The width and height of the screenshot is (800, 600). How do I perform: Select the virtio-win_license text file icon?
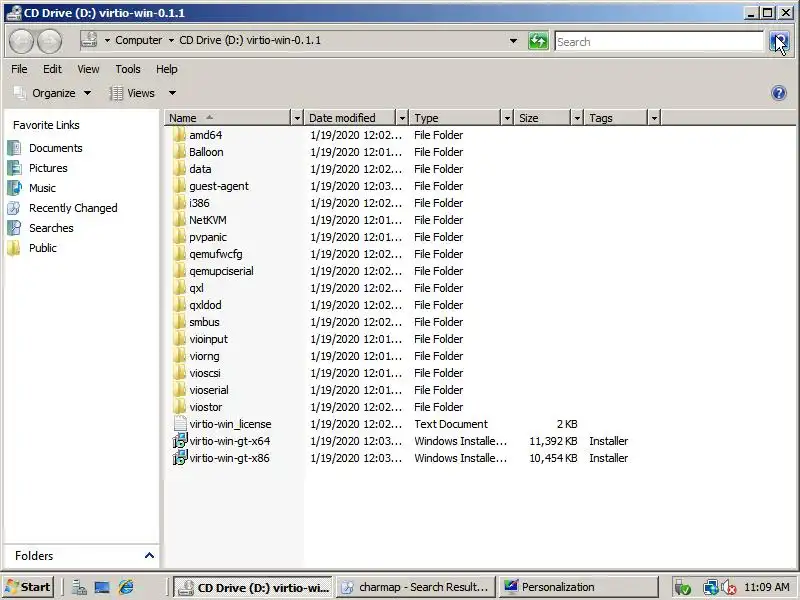point(180,424)
